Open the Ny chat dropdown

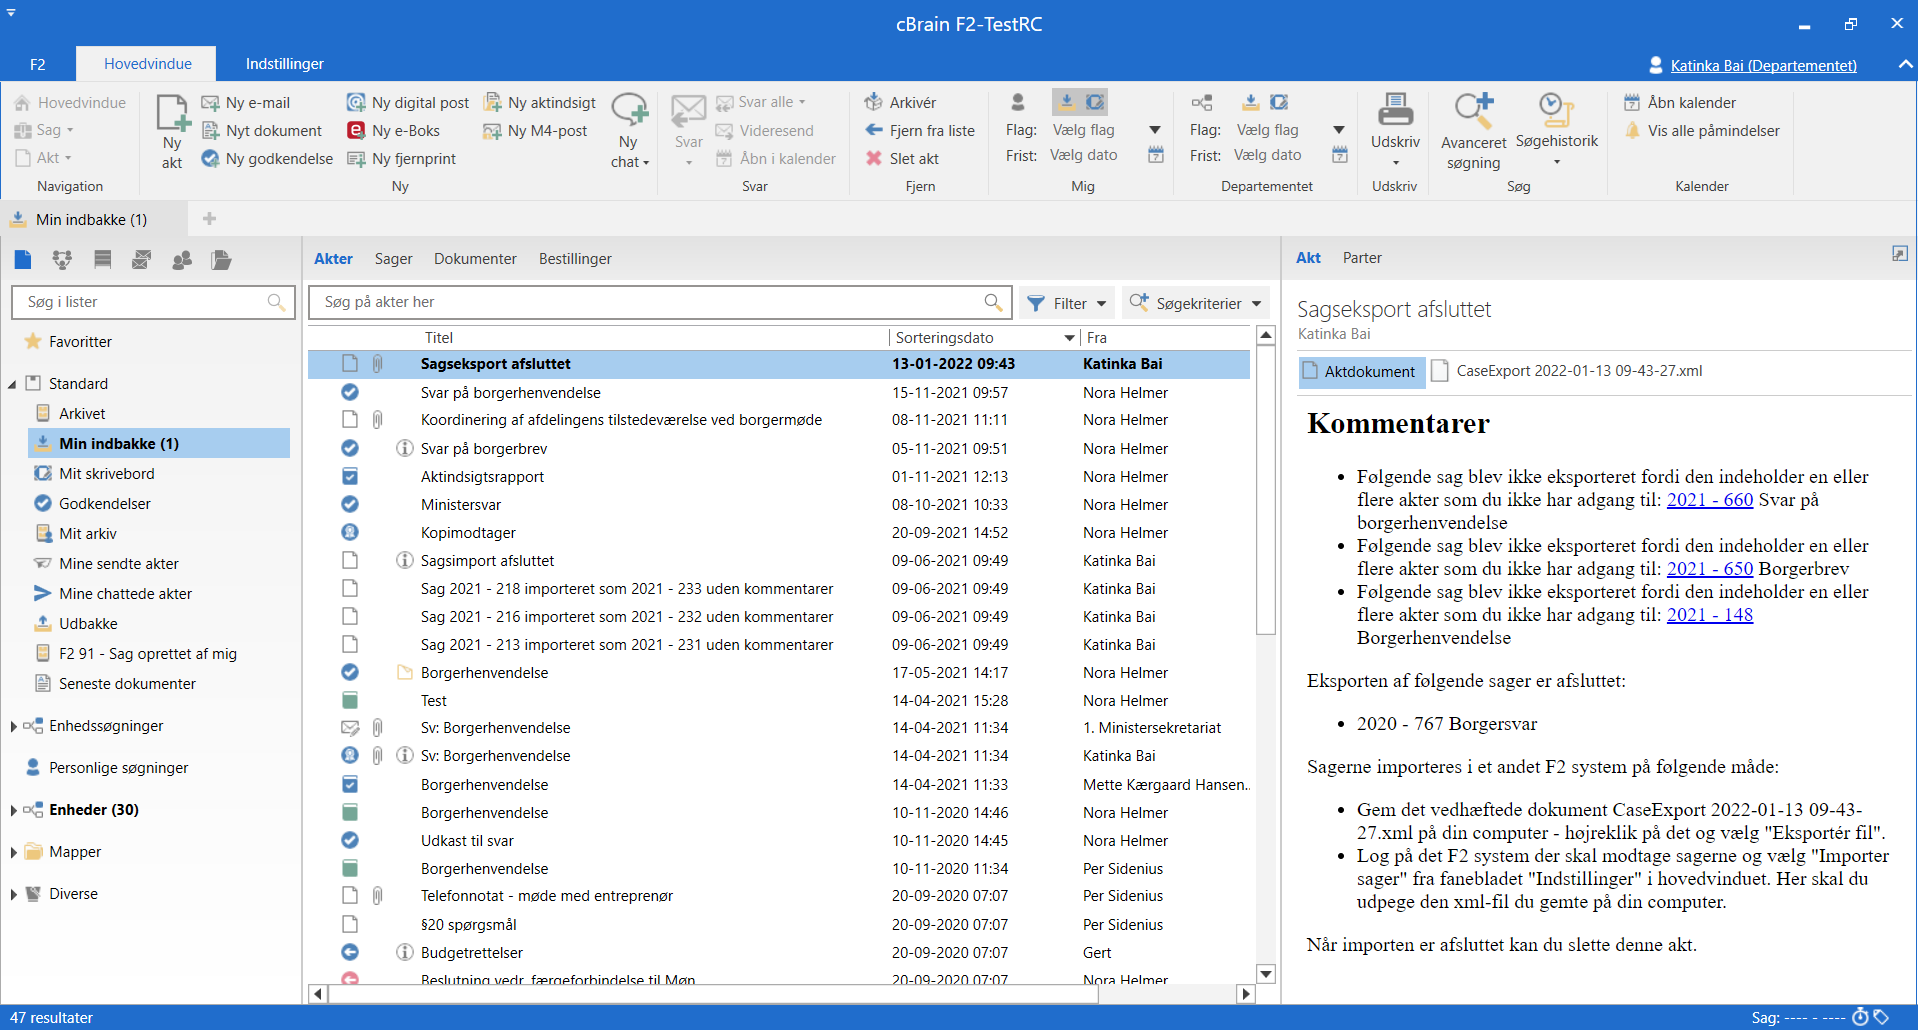630,131
